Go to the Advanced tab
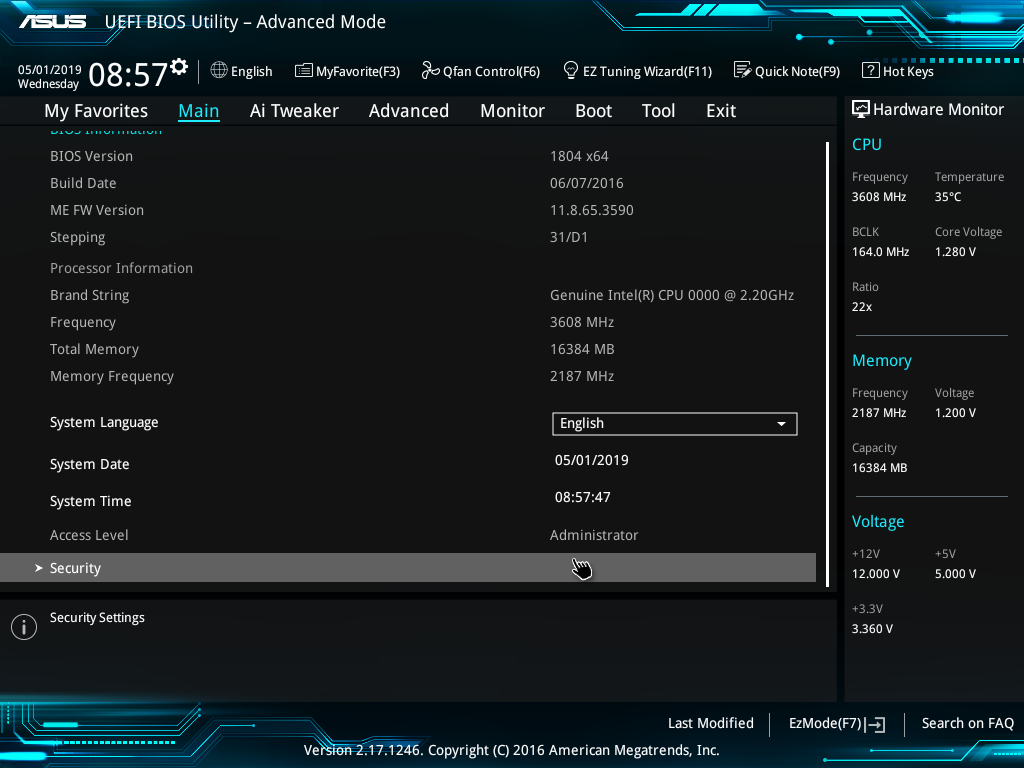 pyautogui.click(x=409, y=111)
